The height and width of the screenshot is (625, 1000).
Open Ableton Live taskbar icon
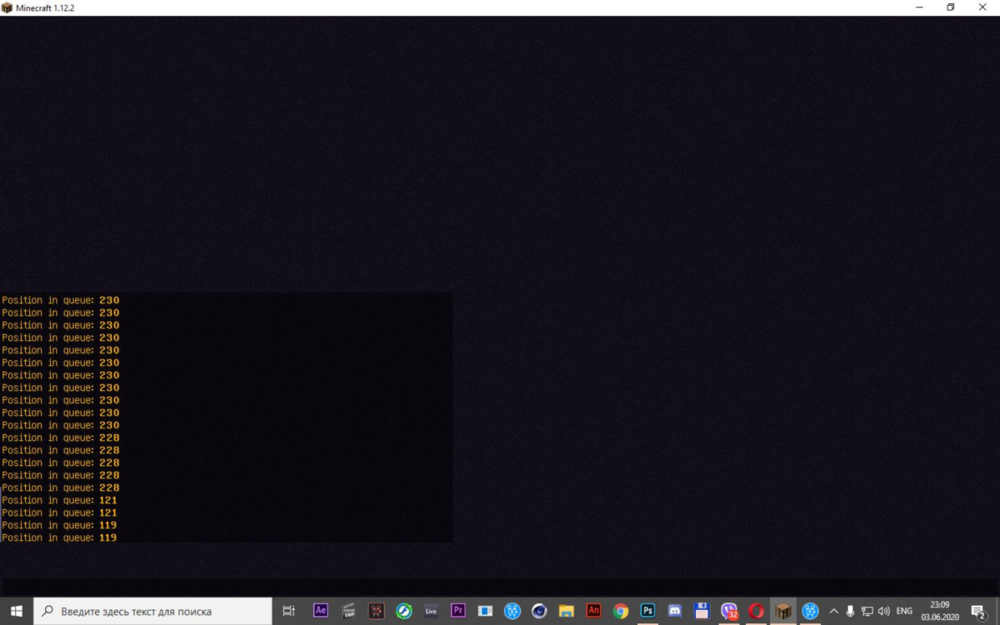pyautogui.click(x=430, y=611)
